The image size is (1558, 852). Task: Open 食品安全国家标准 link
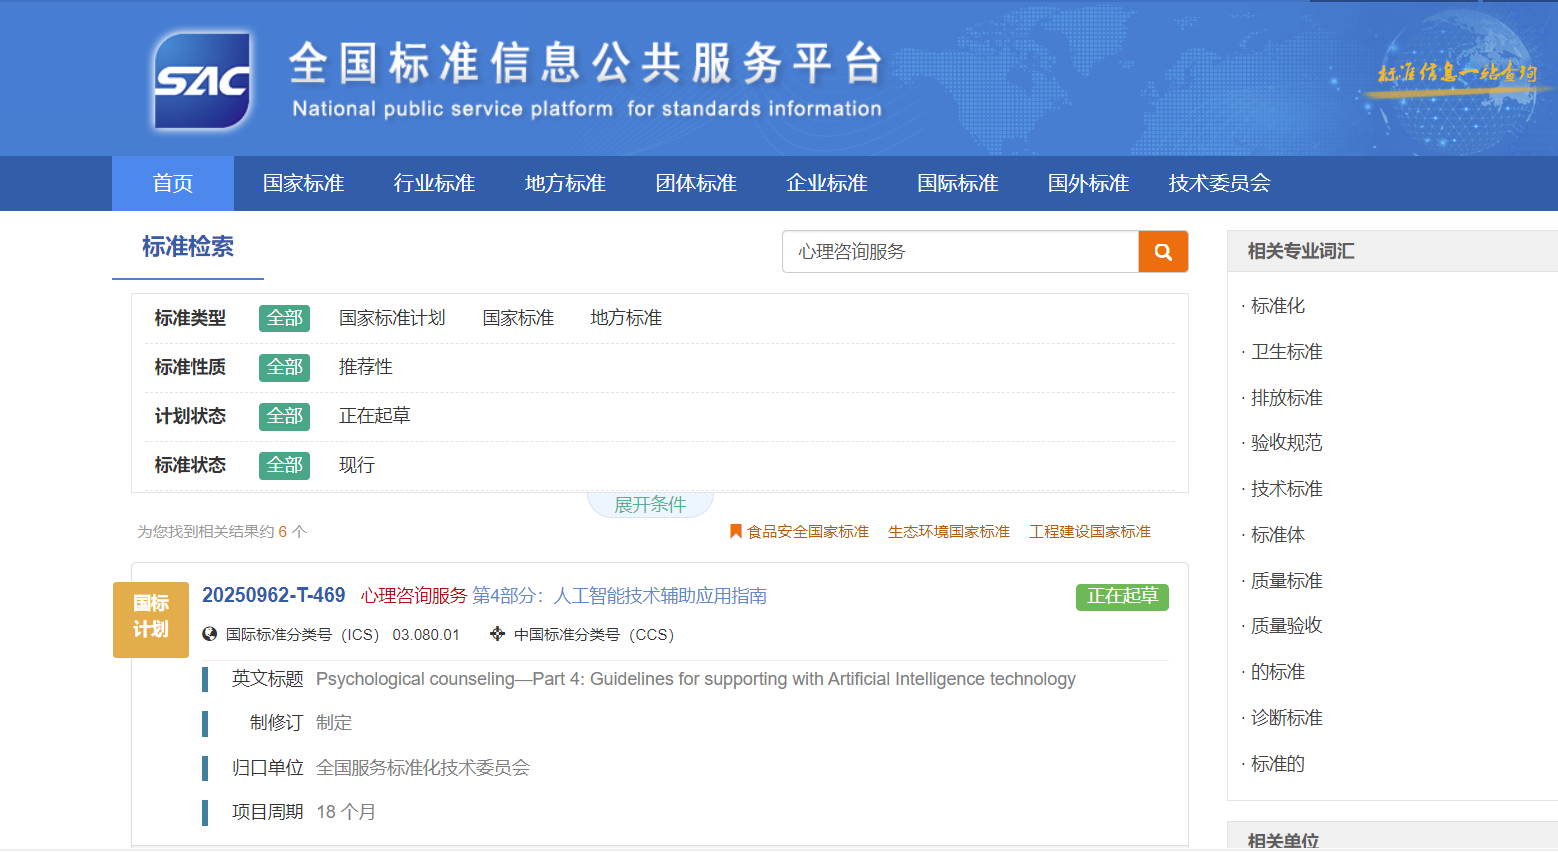(807, 532)
